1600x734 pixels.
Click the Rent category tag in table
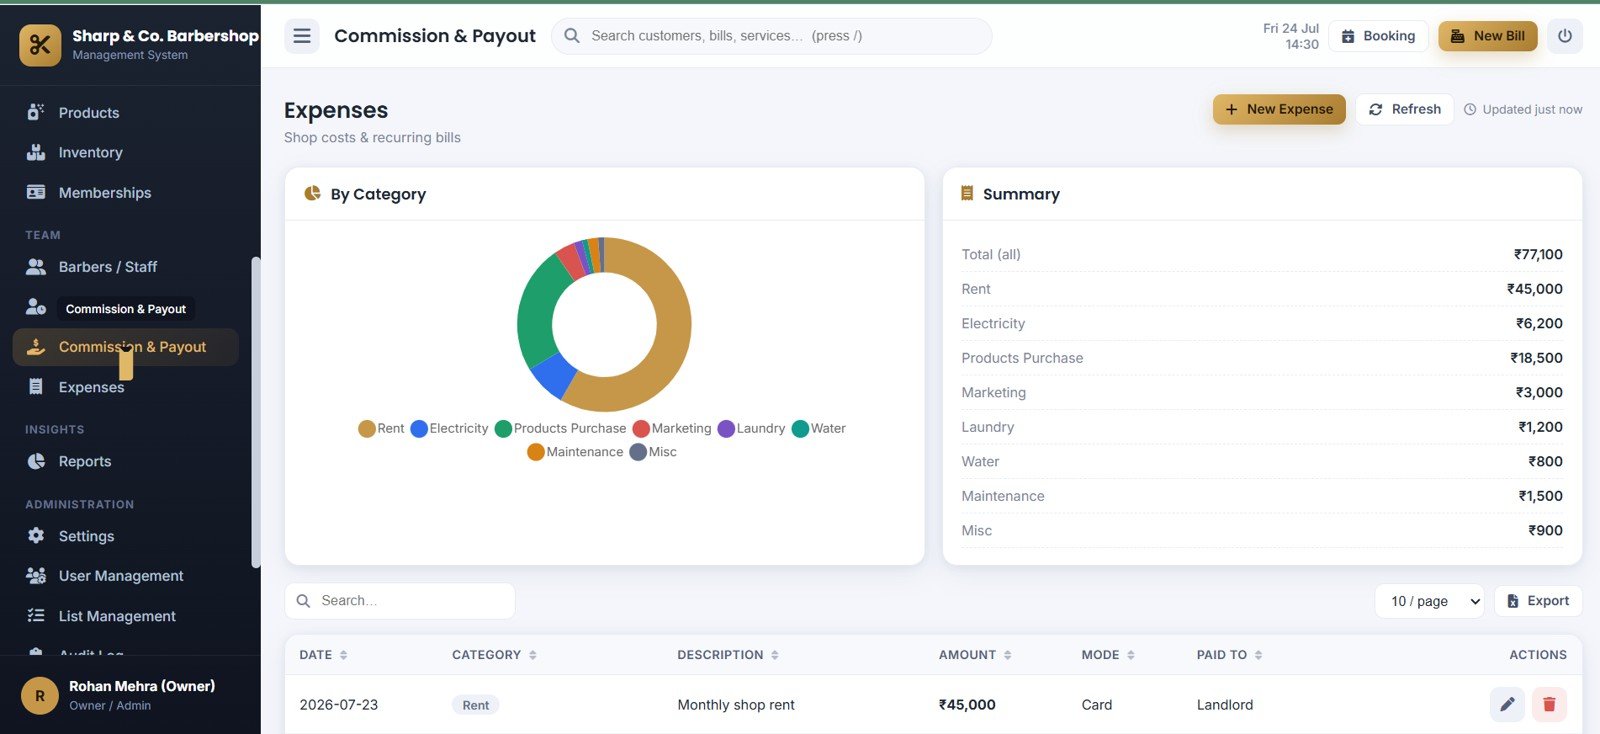(476, 705)
